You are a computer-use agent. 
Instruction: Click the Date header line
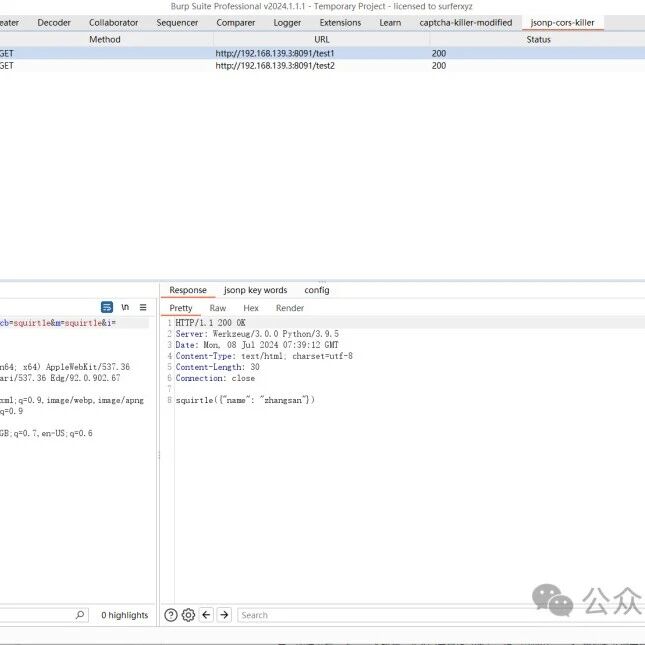[257, 345]
